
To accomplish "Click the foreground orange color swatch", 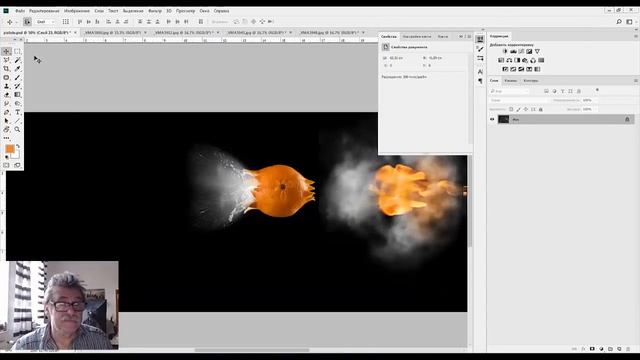I will (10, 149).
